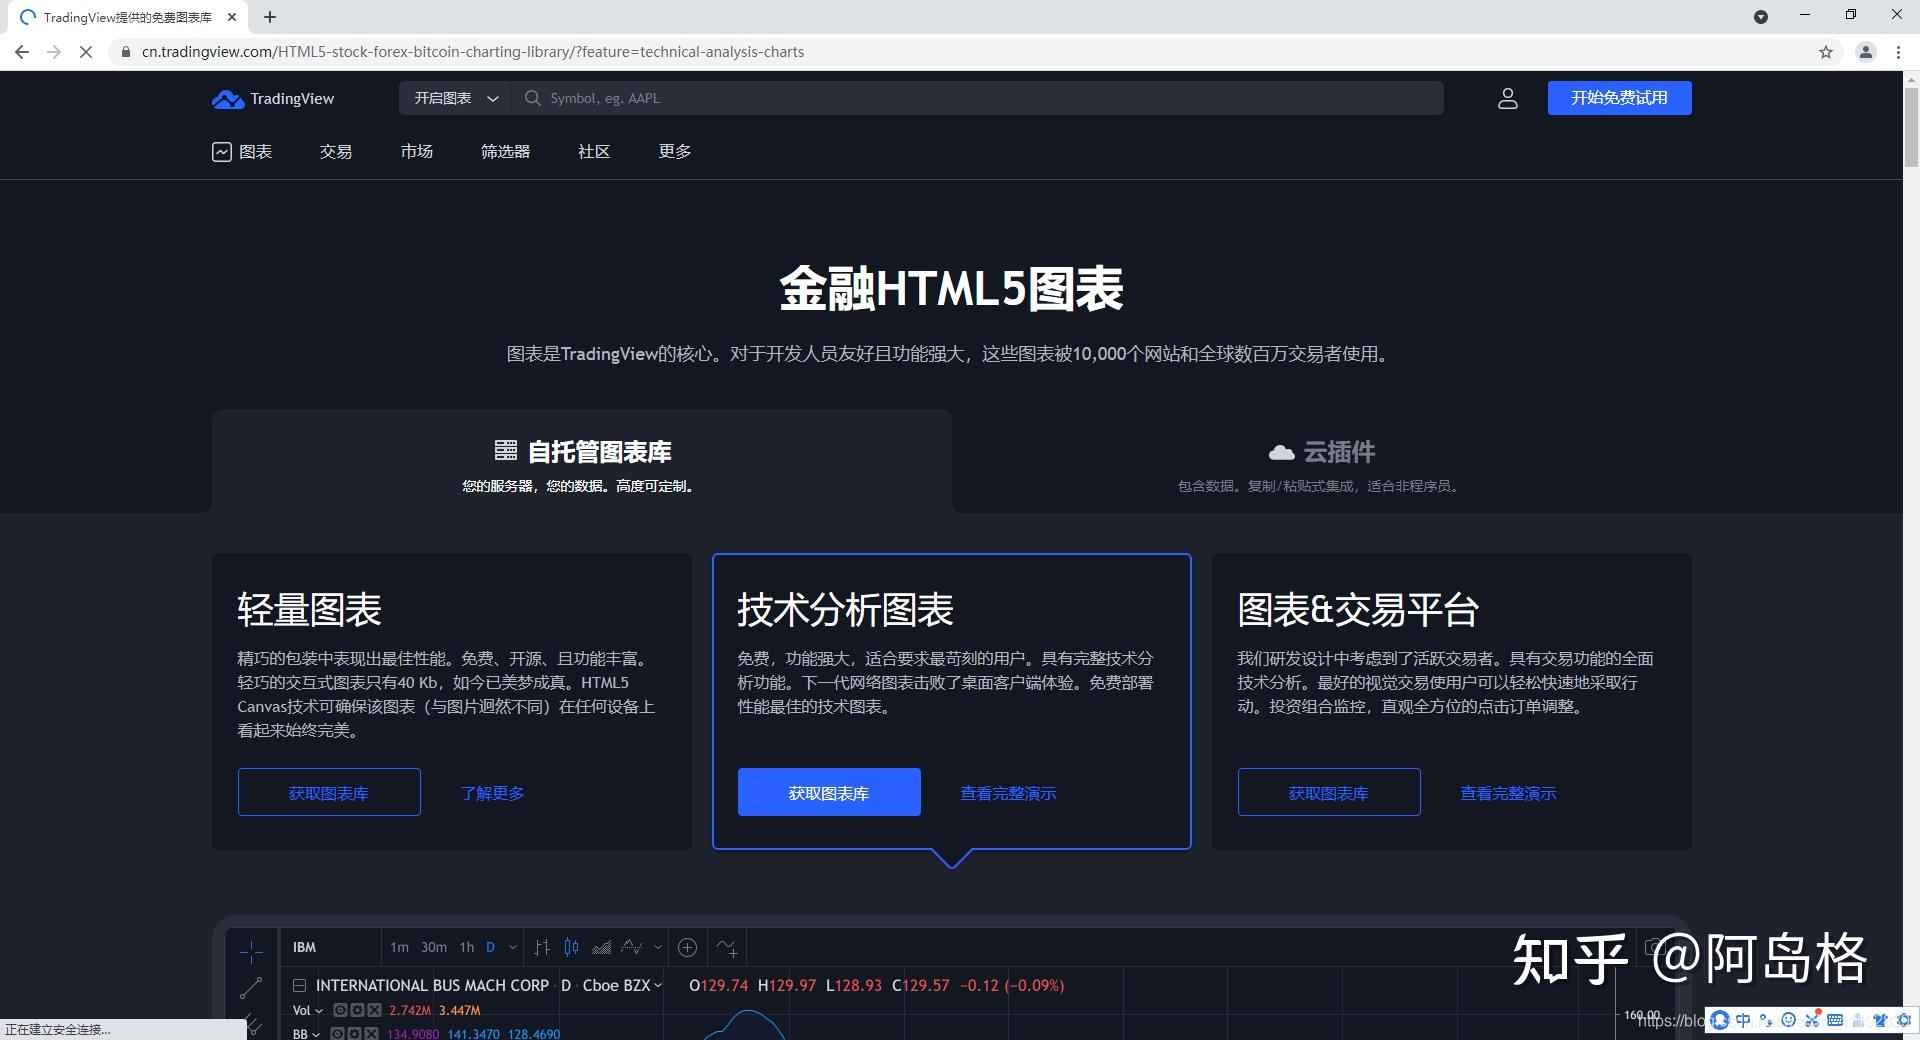This screenshot has width=1920, height=1040.
Task: Get the library under 技术分析图表
Action: point(829,793)
